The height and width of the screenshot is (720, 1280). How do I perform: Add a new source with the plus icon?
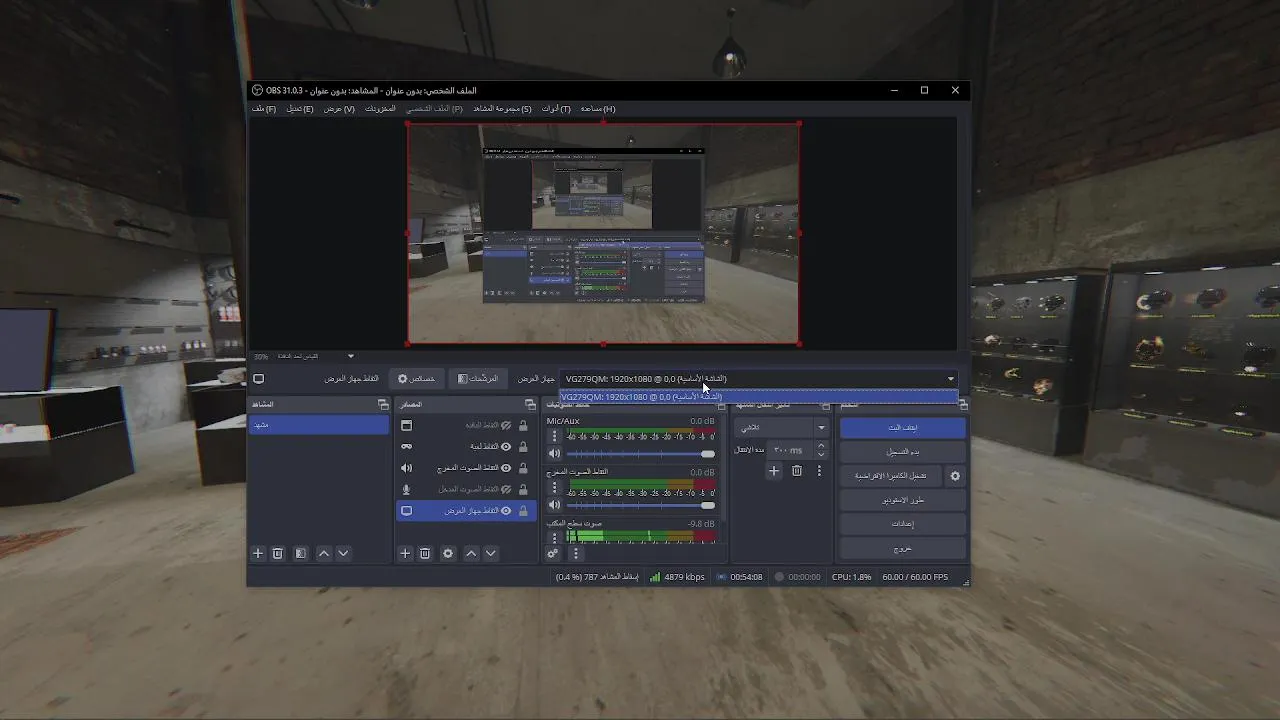(405, 553)
